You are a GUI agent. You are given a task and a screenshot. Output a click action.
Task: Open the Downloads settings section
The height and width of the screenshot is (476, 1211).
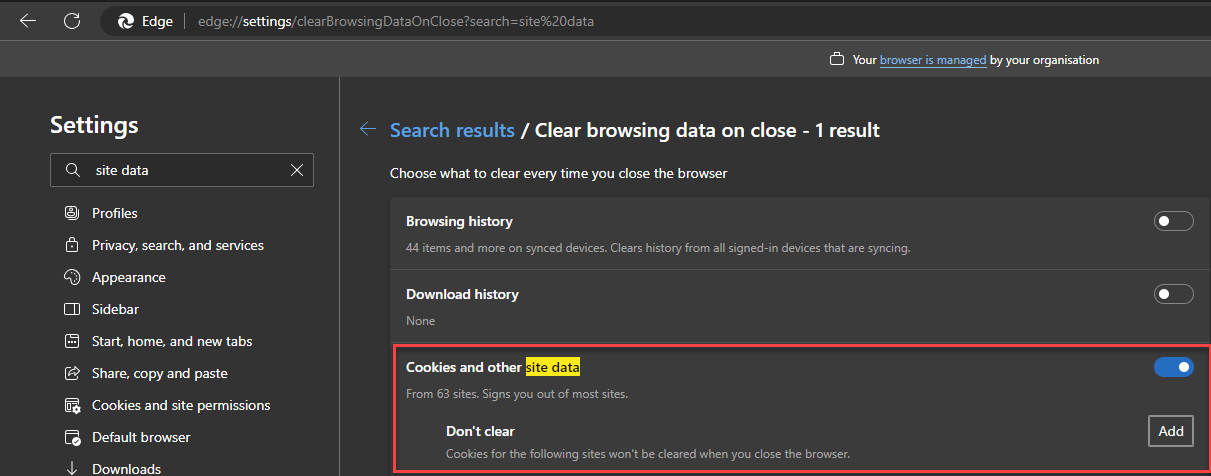pyautogui.click(x=126, y=468)
